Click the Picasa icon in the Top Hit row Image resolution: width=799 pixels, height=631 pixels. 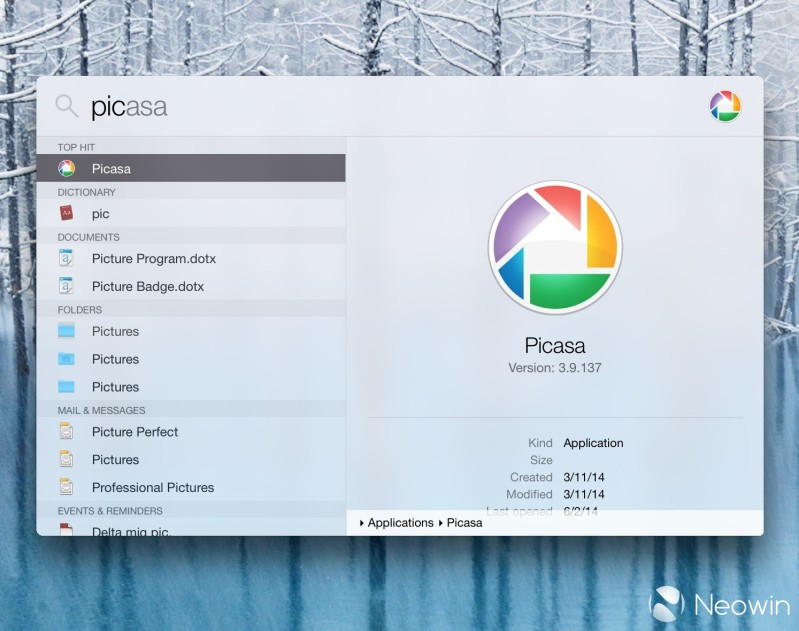66,169
